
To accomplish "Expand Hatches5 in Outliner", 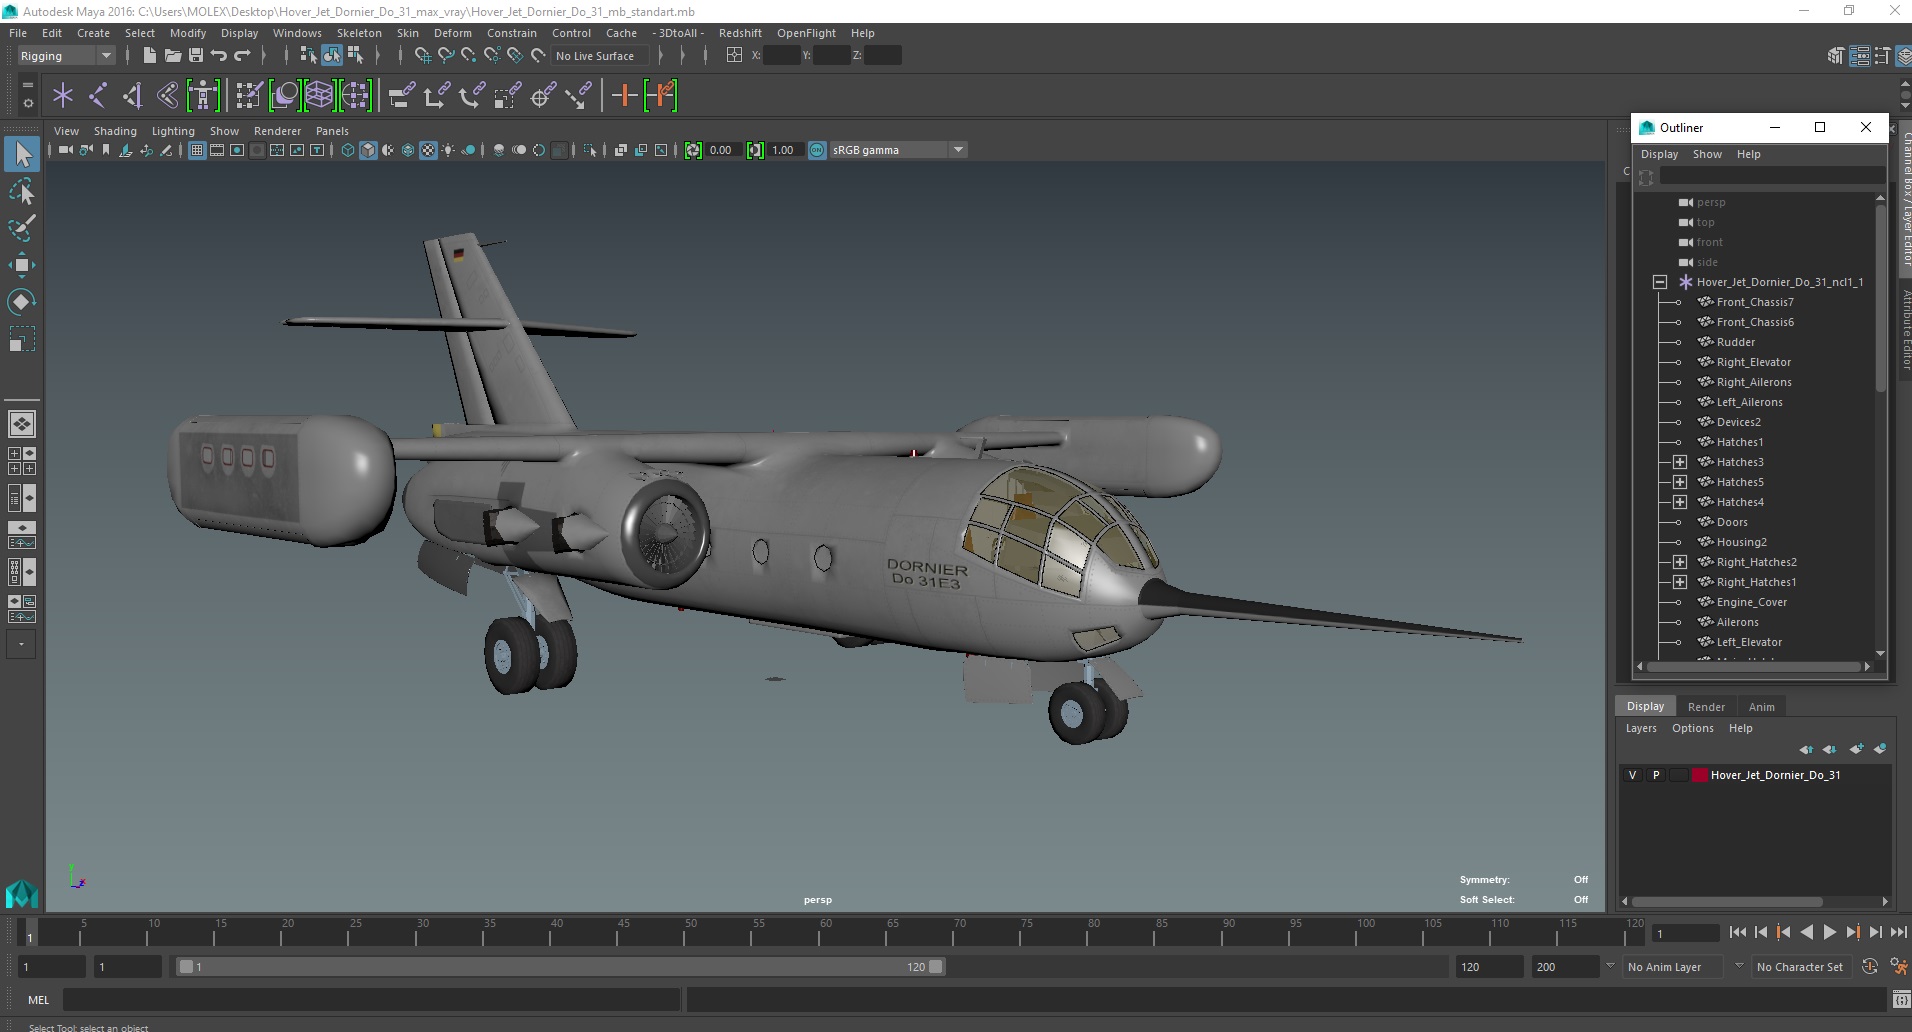I will pyautogui.click(x=1680, y=482).
